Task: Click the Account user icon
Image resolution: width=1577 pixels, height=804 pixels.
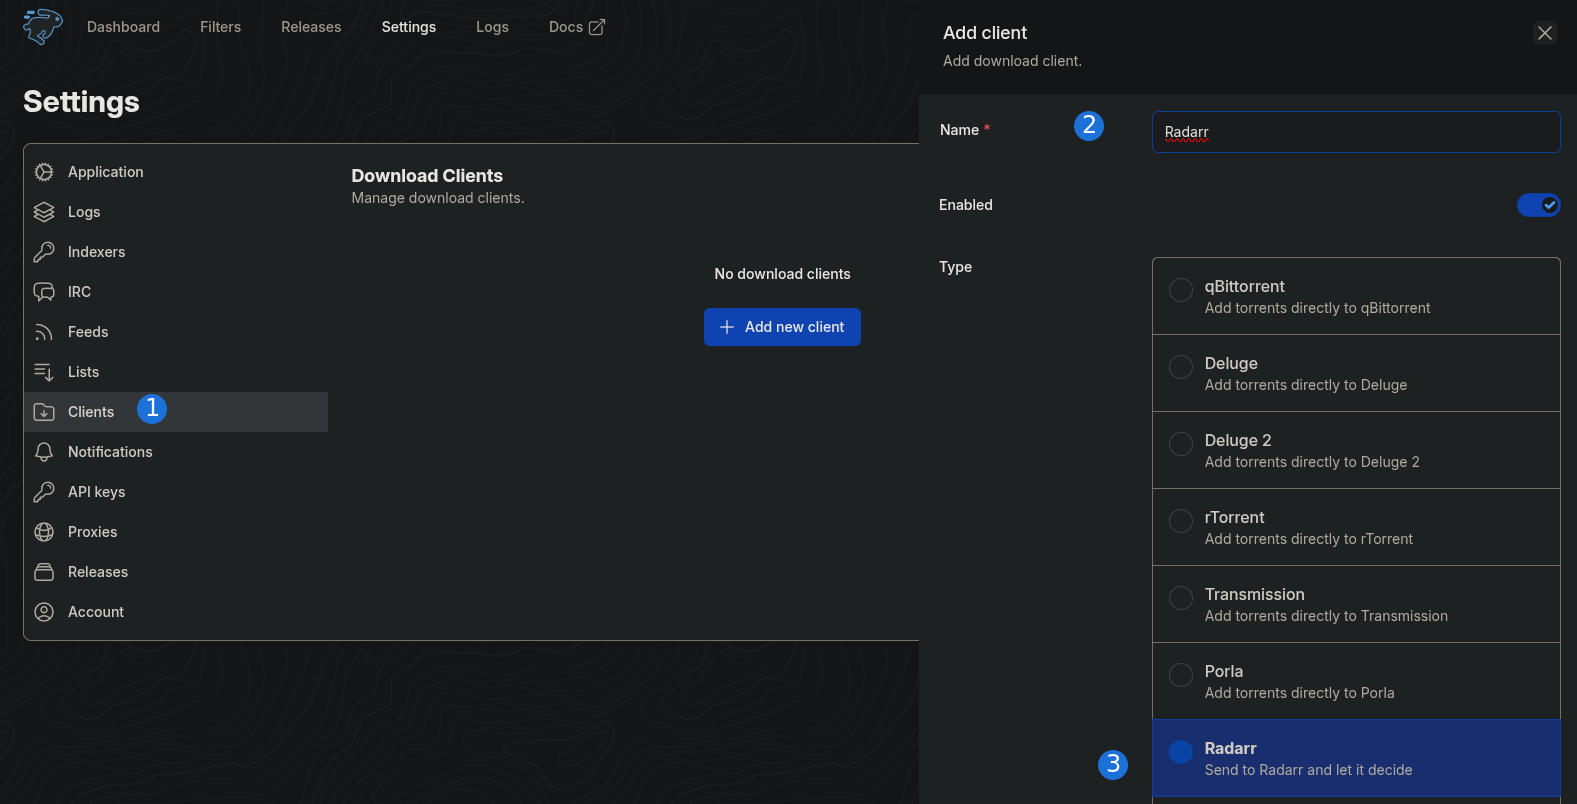Action: (x=44, y=612)
